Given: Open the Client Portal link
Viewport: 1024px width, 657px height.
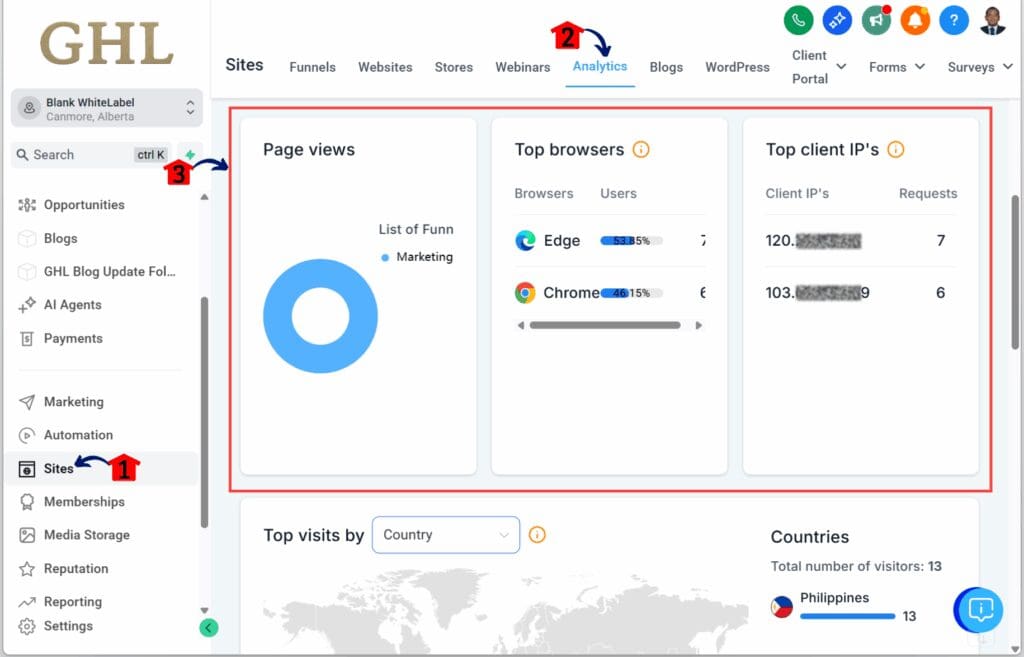Looking at the screenshot, I should click(x=810, y=66).
